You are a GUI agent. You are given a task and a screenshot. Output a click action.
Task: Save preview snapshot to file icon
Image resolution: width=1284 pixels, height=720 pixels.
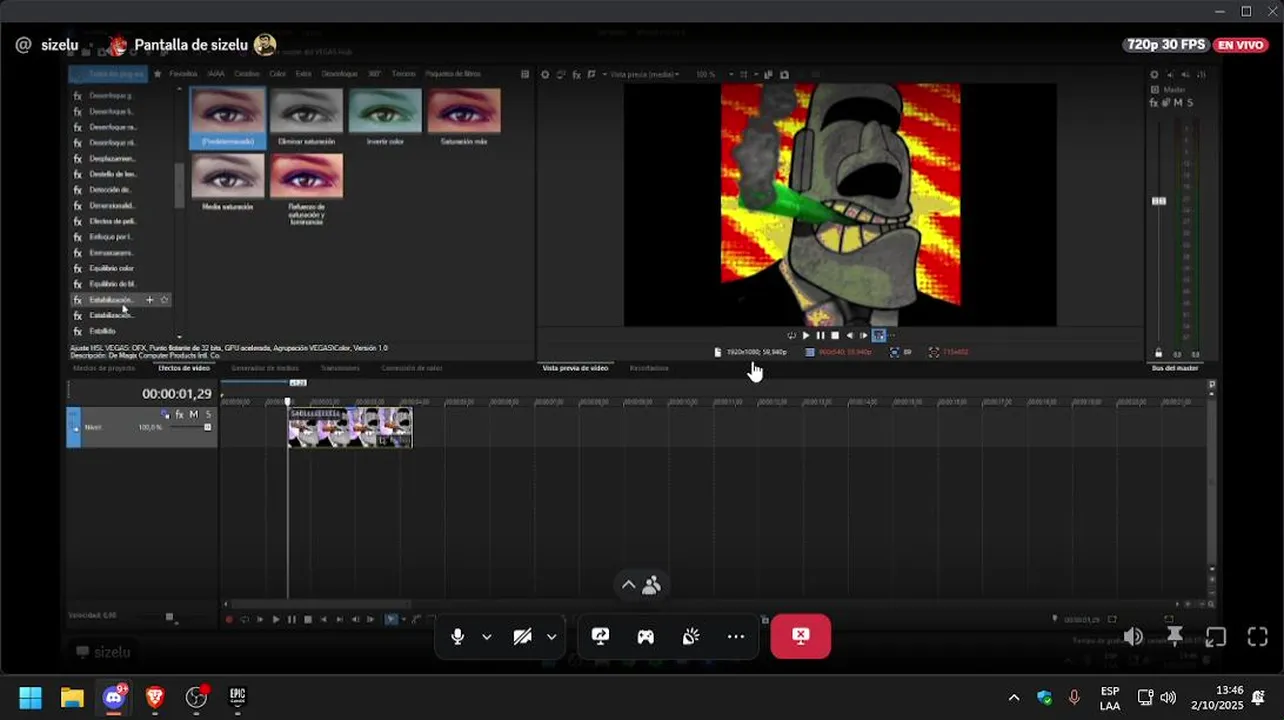[x=784, y=75]
